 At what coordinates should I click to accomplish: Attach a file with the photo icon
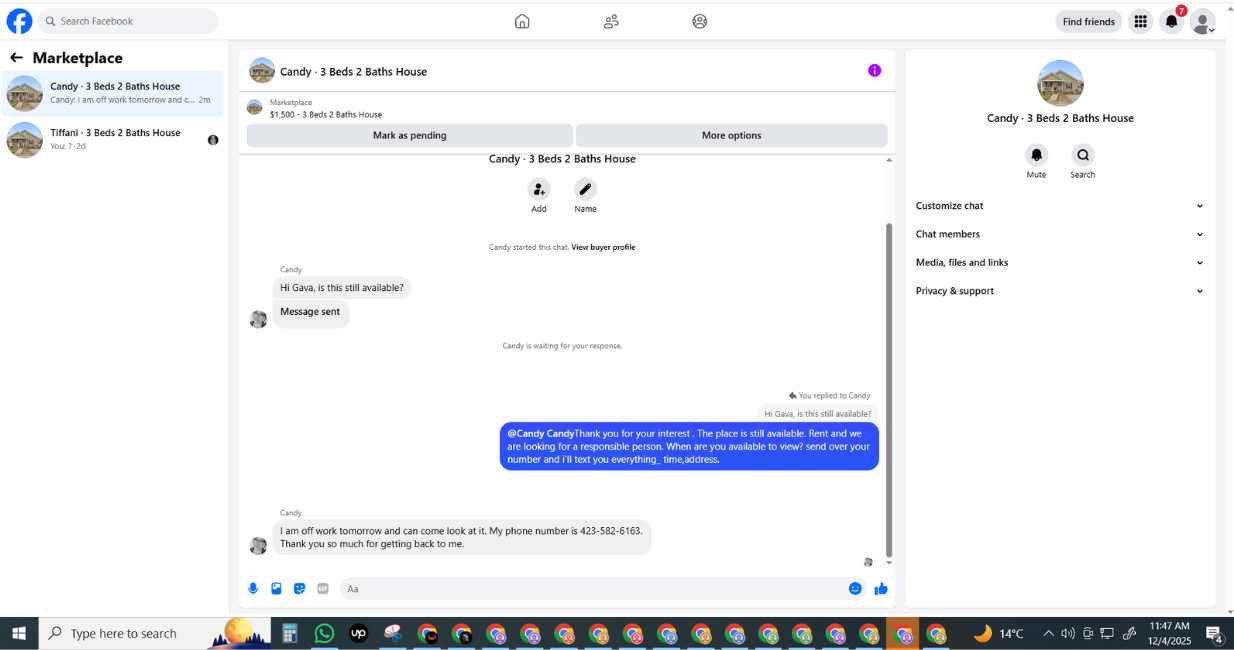tap(276, 589)
